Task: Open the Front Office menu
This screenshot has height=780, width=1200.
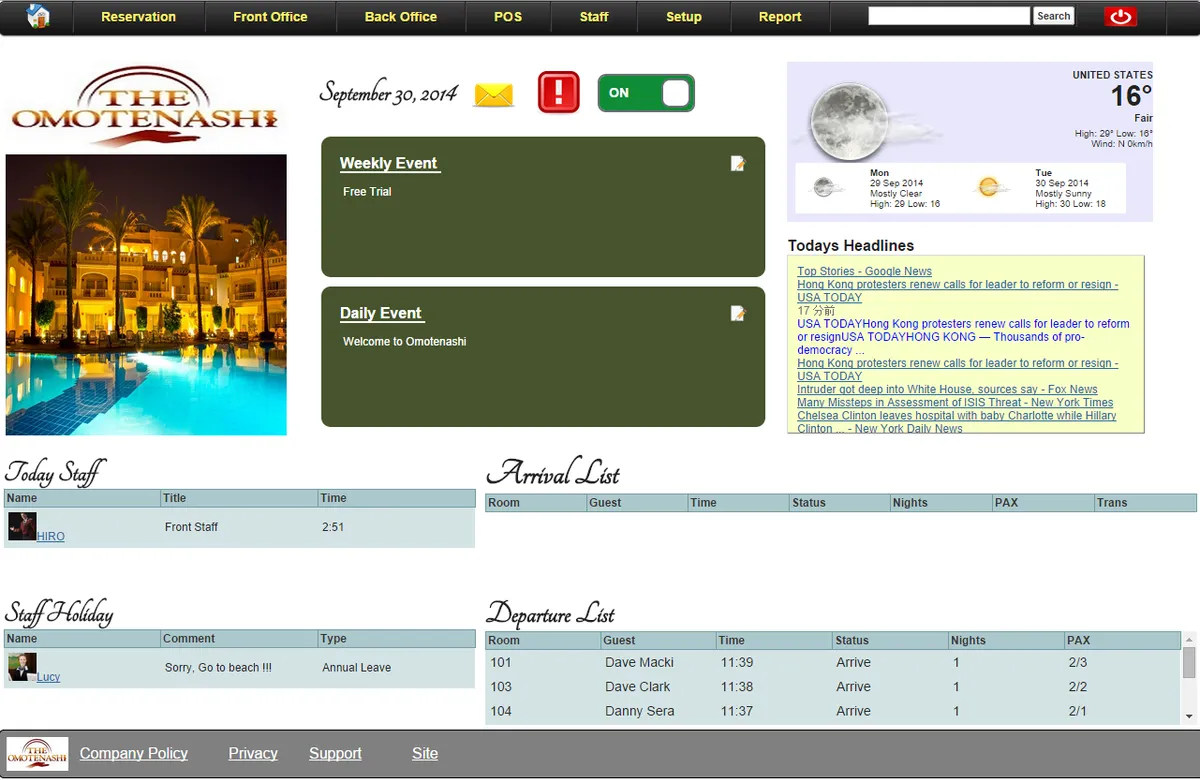Action: click(270, 17)
